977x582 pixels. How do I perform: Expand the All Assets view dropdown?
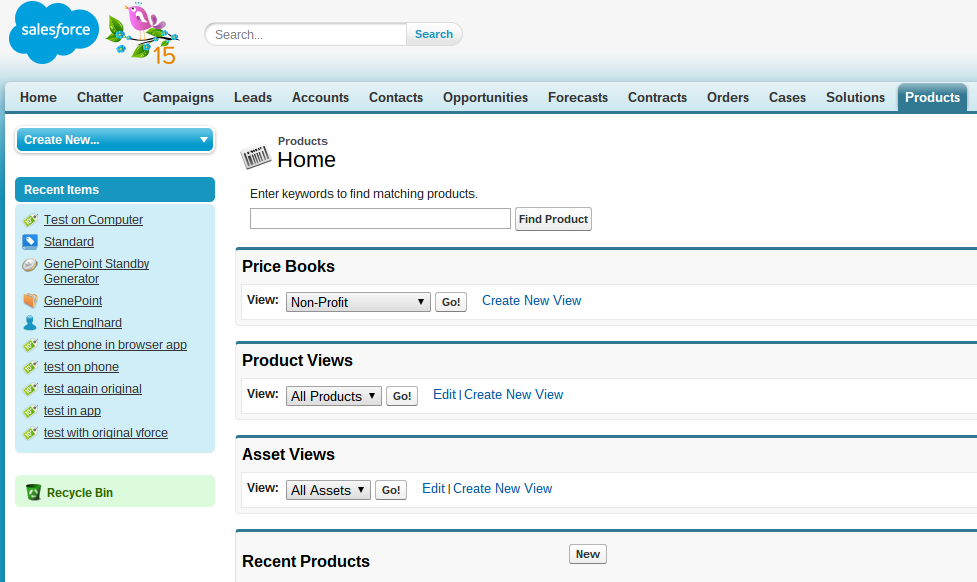coord(328,490)
